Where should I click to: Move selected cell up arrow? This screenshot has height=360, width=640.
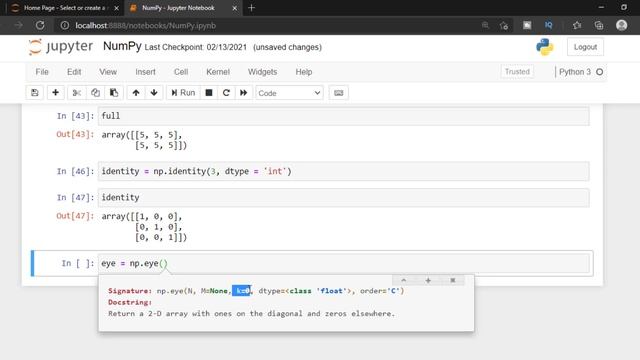pos(136,93)
